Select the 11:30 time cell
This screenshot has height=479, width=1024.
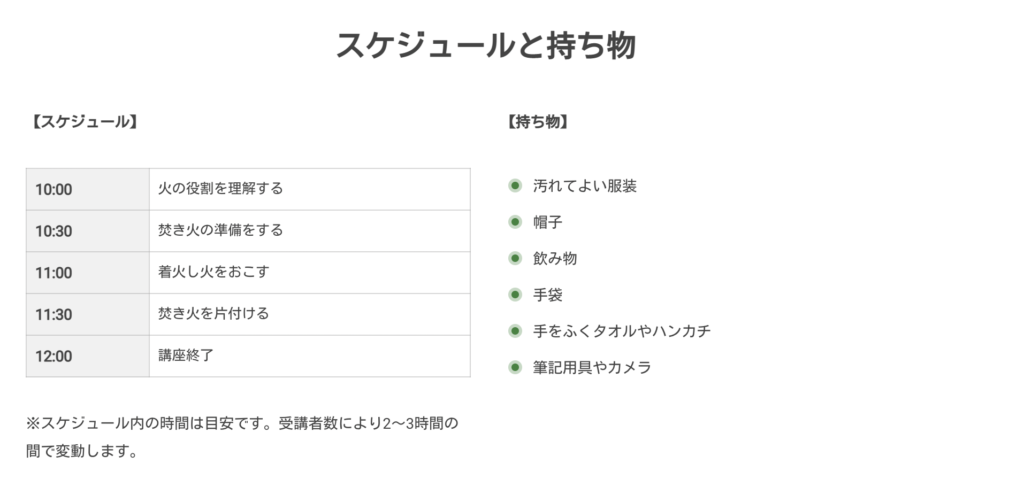pos(88,315)
